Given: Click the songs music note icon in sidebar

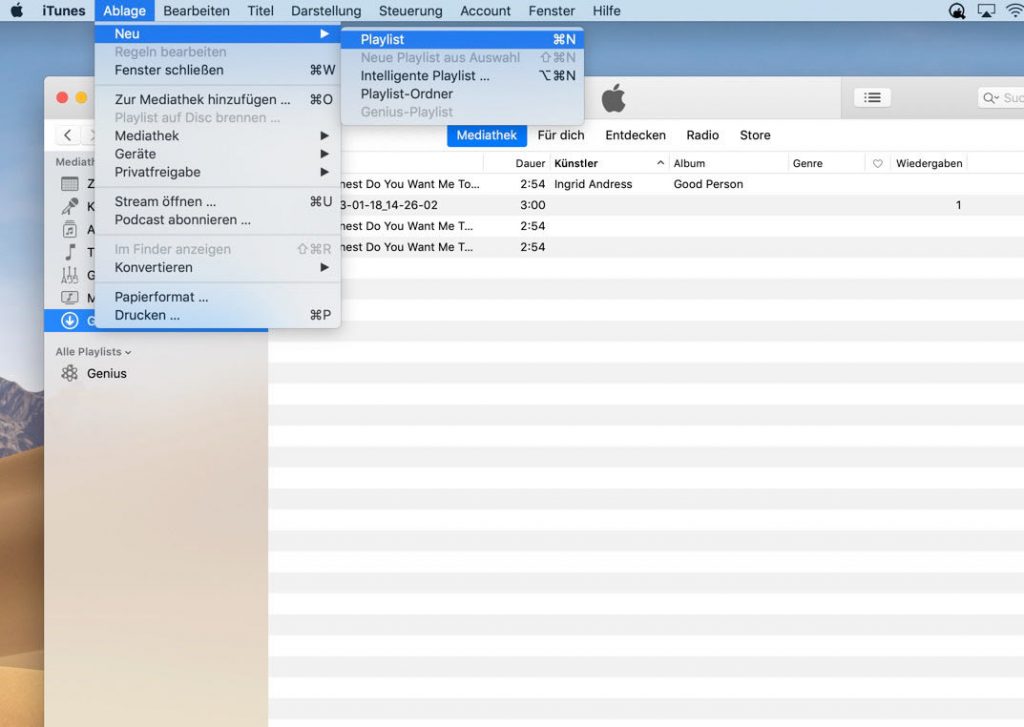Looking at the screenshot, I should pos(70,252).
